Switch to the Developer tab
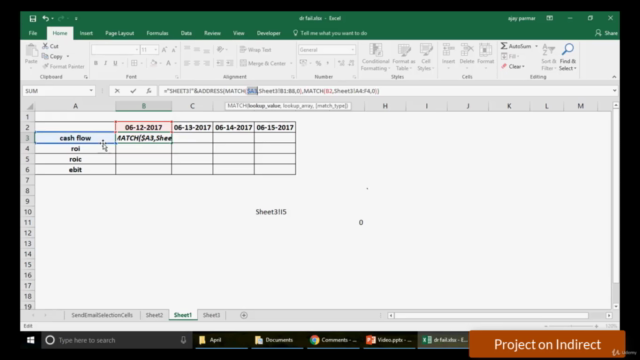Screen dimensions: 640x360 tap(269, 33)
